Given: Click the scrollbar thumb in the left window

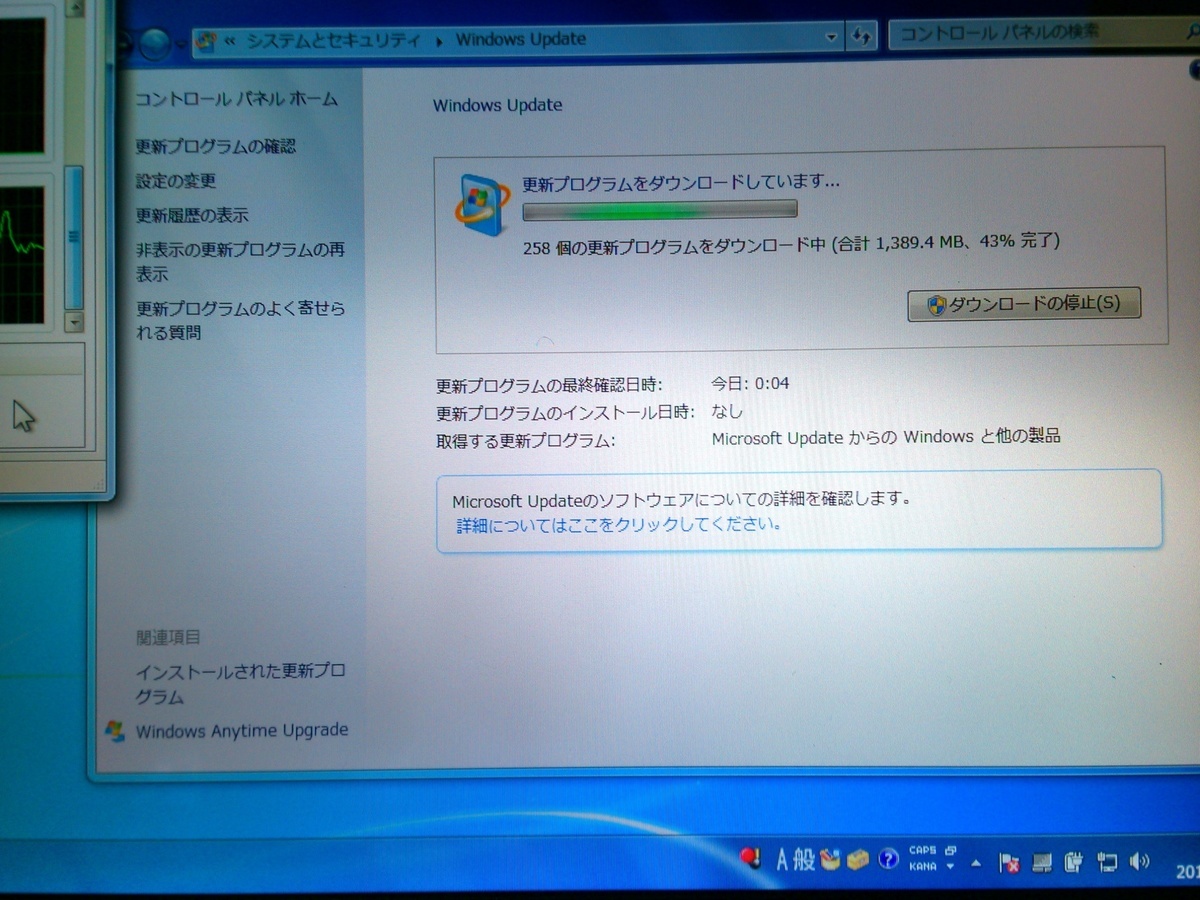Looking at the screenshot, I should [73, 237].
